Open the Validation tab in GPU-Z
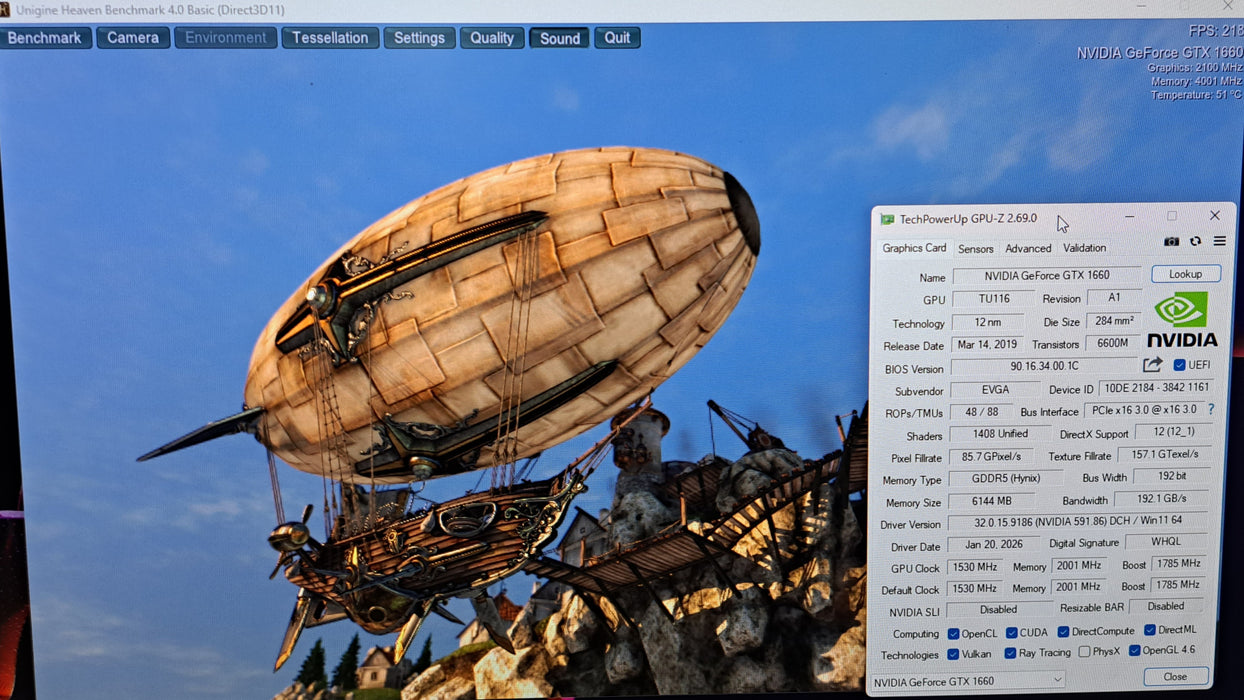Viewport: 1244px width, 700px height. pos(1084,248)
